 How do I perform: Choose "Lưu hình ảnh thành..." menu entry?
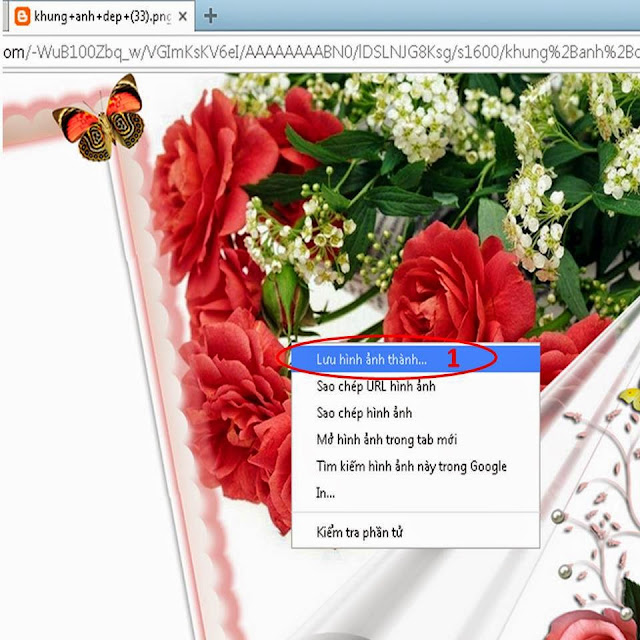pyautogui.click(x=416, y=359)
